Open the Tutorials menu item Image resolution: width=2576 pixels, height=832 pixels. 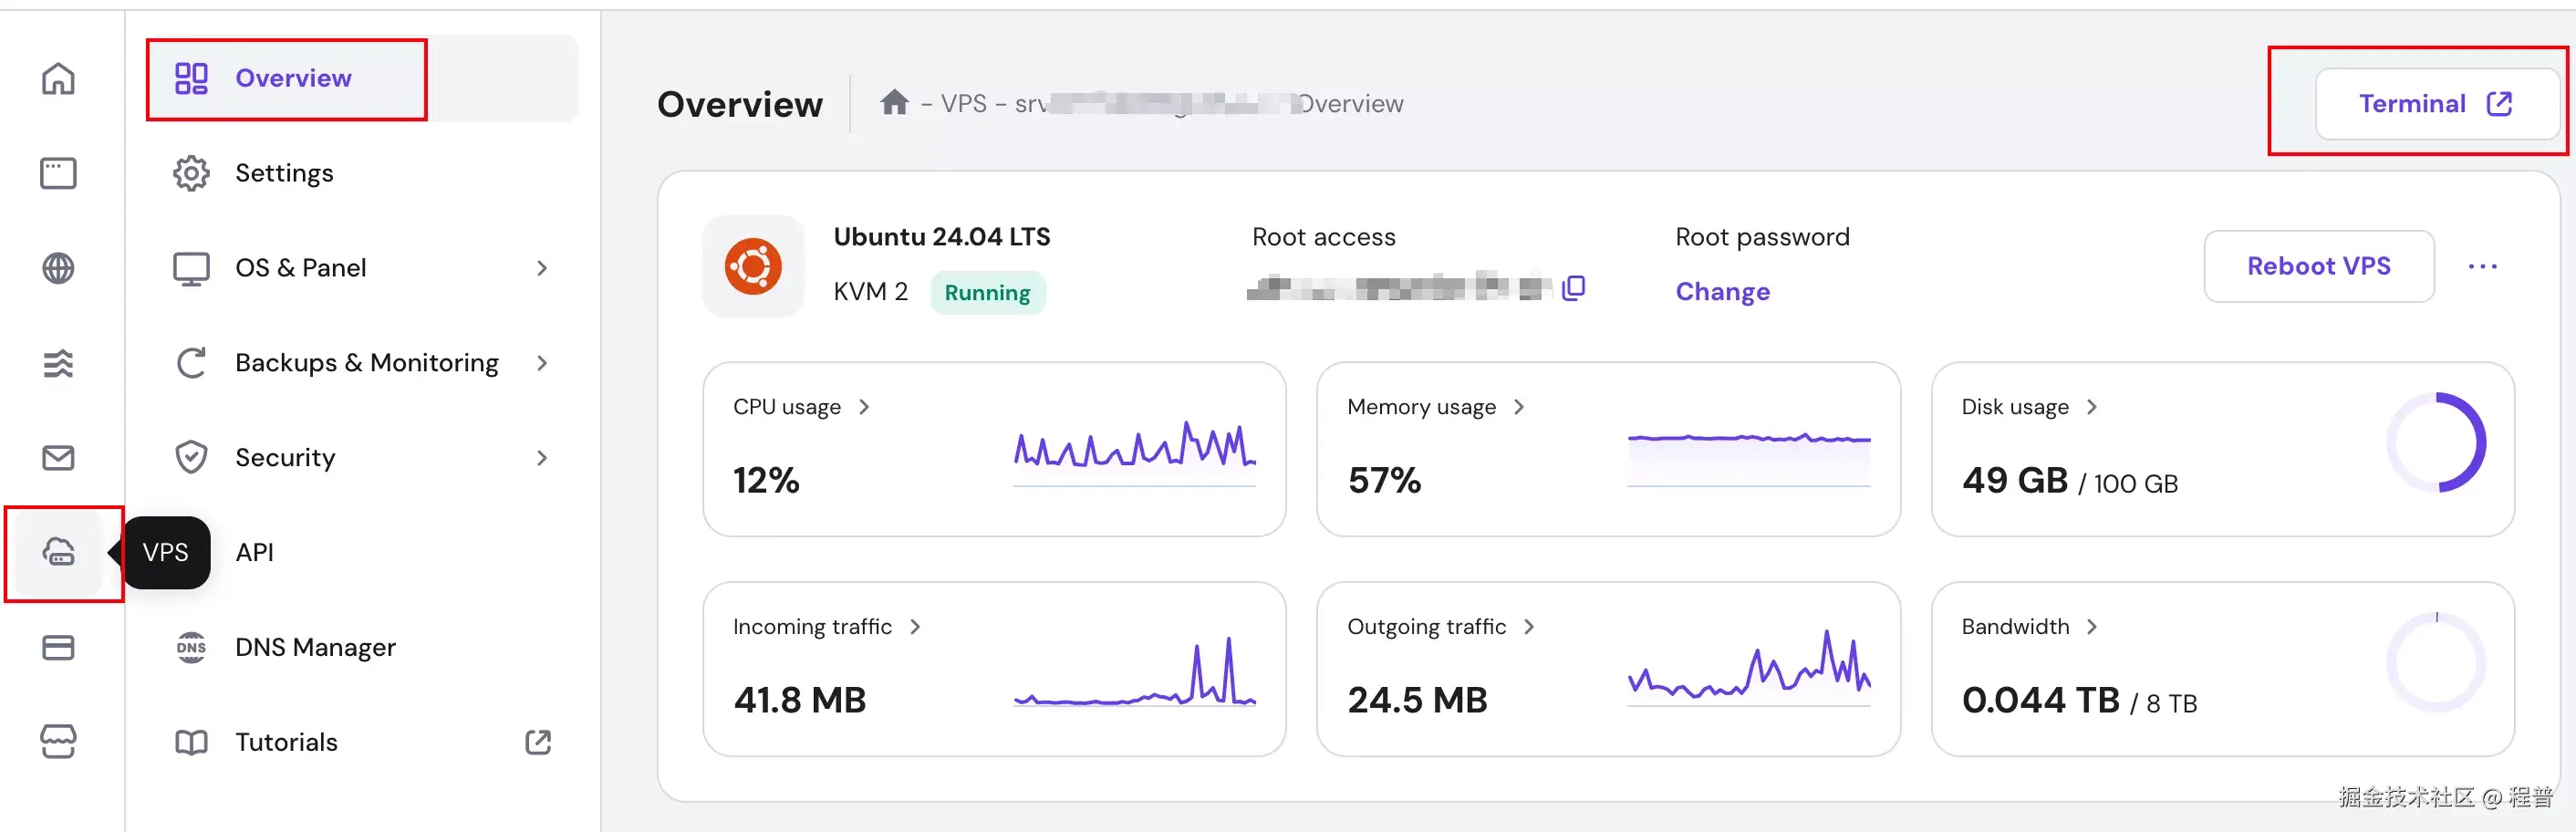click(x=362, y=742)
